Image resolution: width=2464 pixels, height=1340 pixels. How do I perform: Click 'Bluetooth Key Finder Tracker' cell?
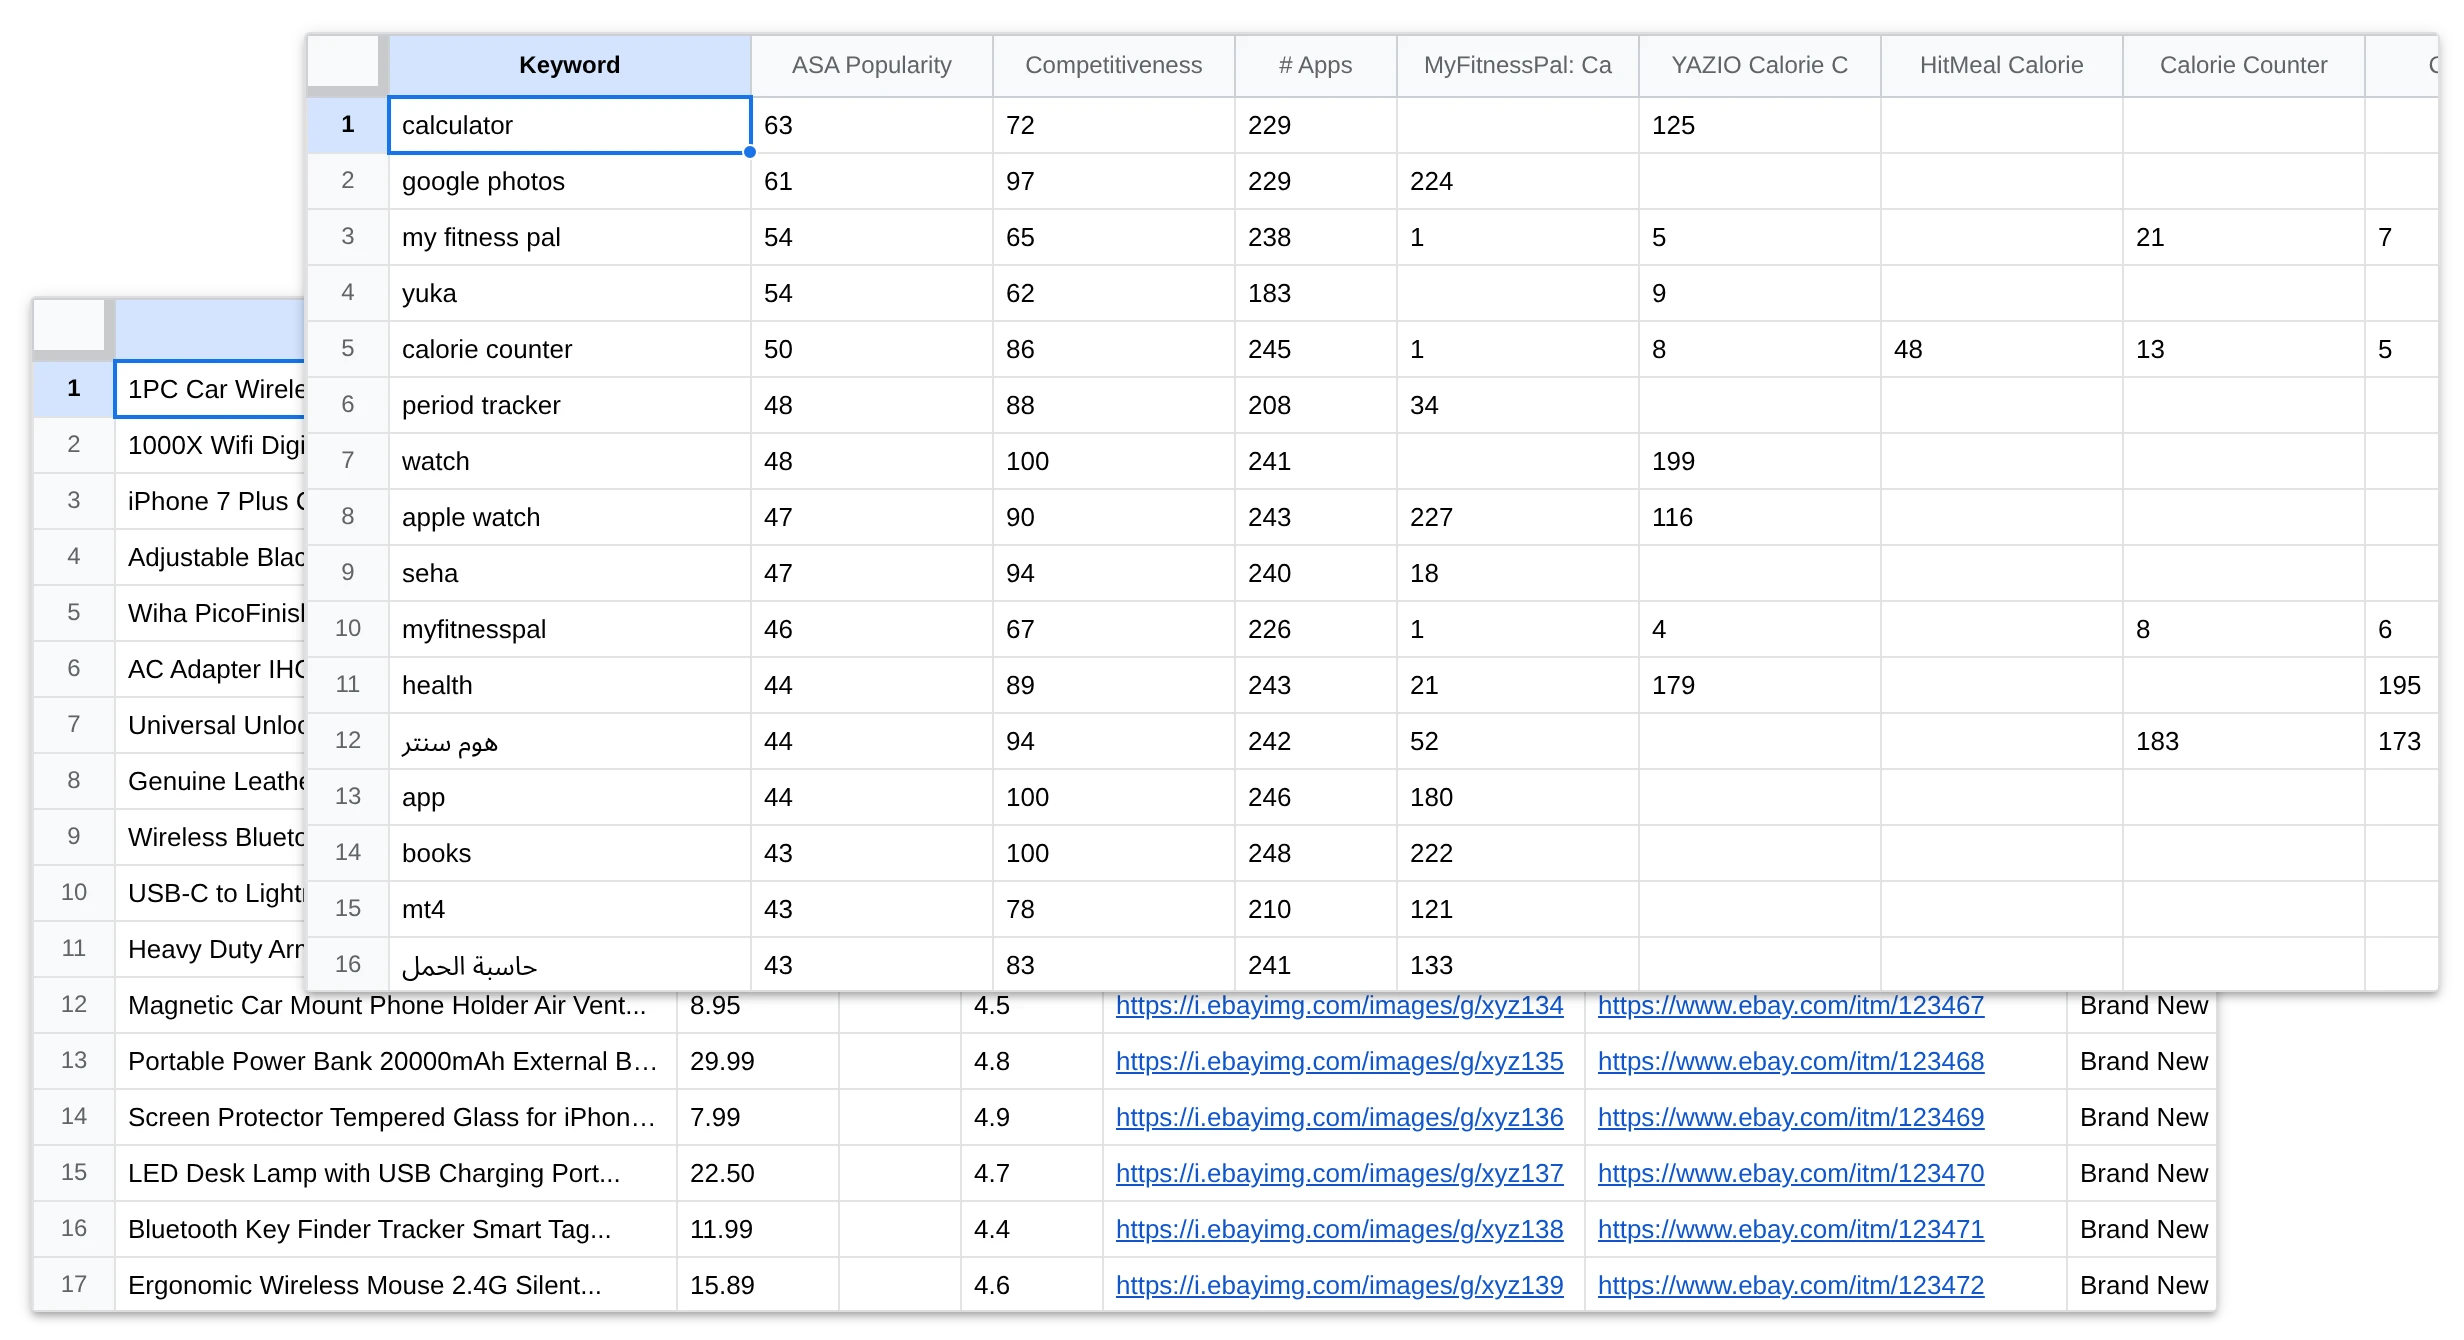point(396,1229)
